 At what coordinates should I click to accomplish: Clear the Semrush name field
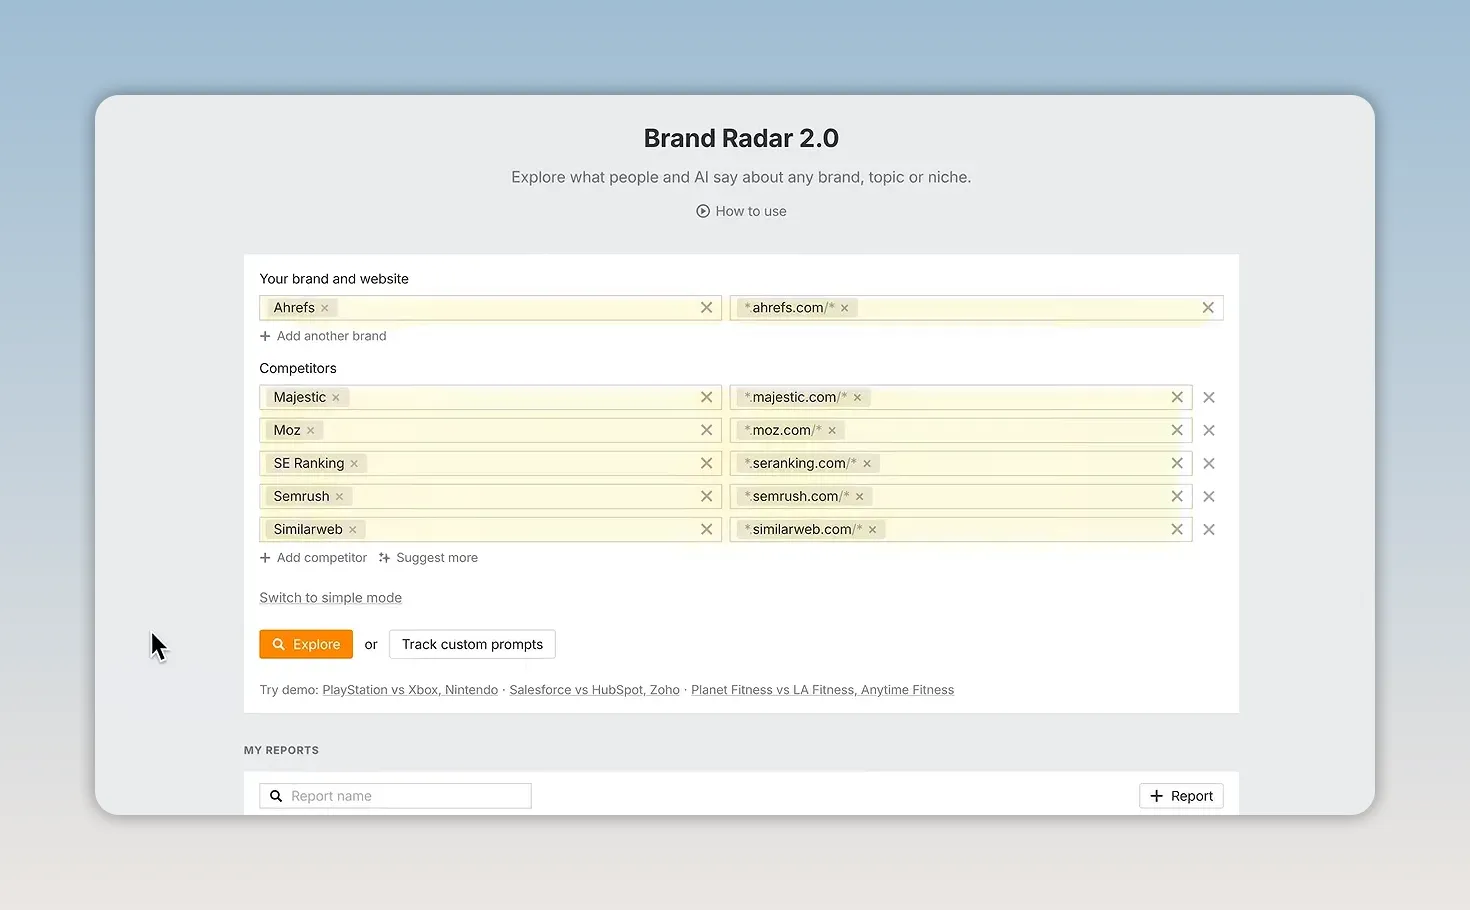tap(706, 496)
